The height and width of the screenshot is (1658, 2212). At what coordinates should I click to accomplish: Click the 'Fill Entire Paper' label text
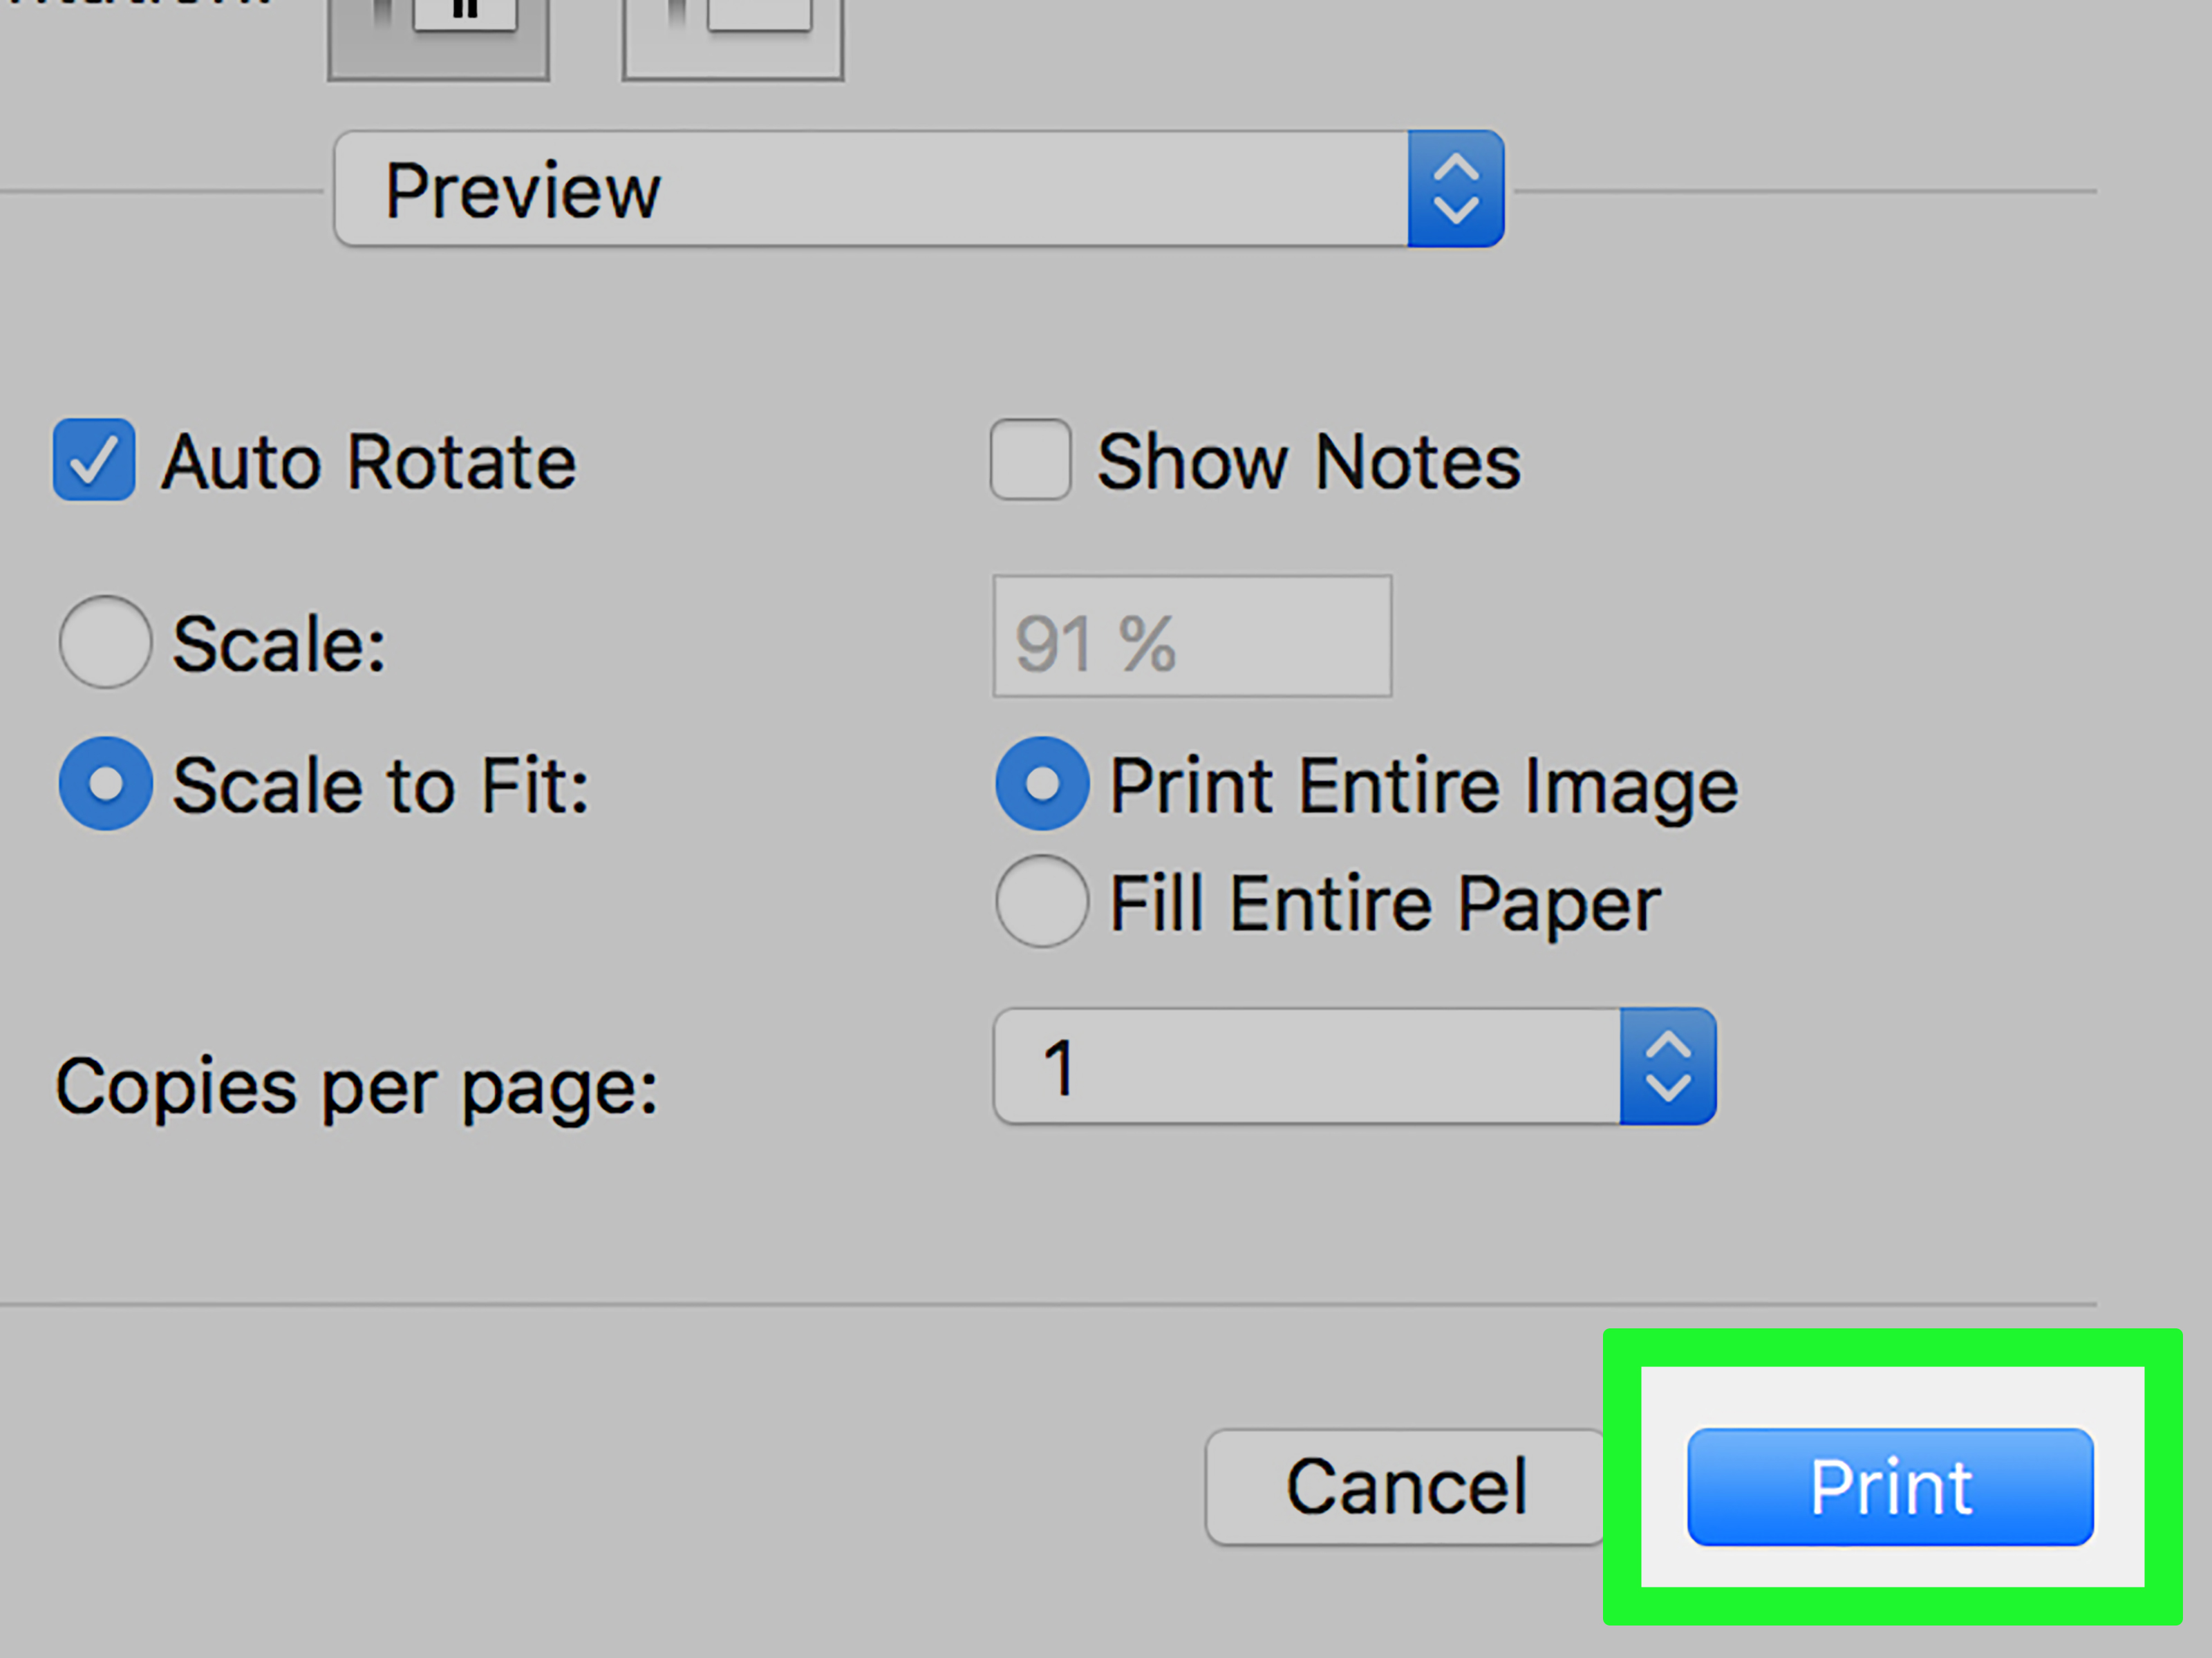pyautogui.click(x=1385, y=905)
